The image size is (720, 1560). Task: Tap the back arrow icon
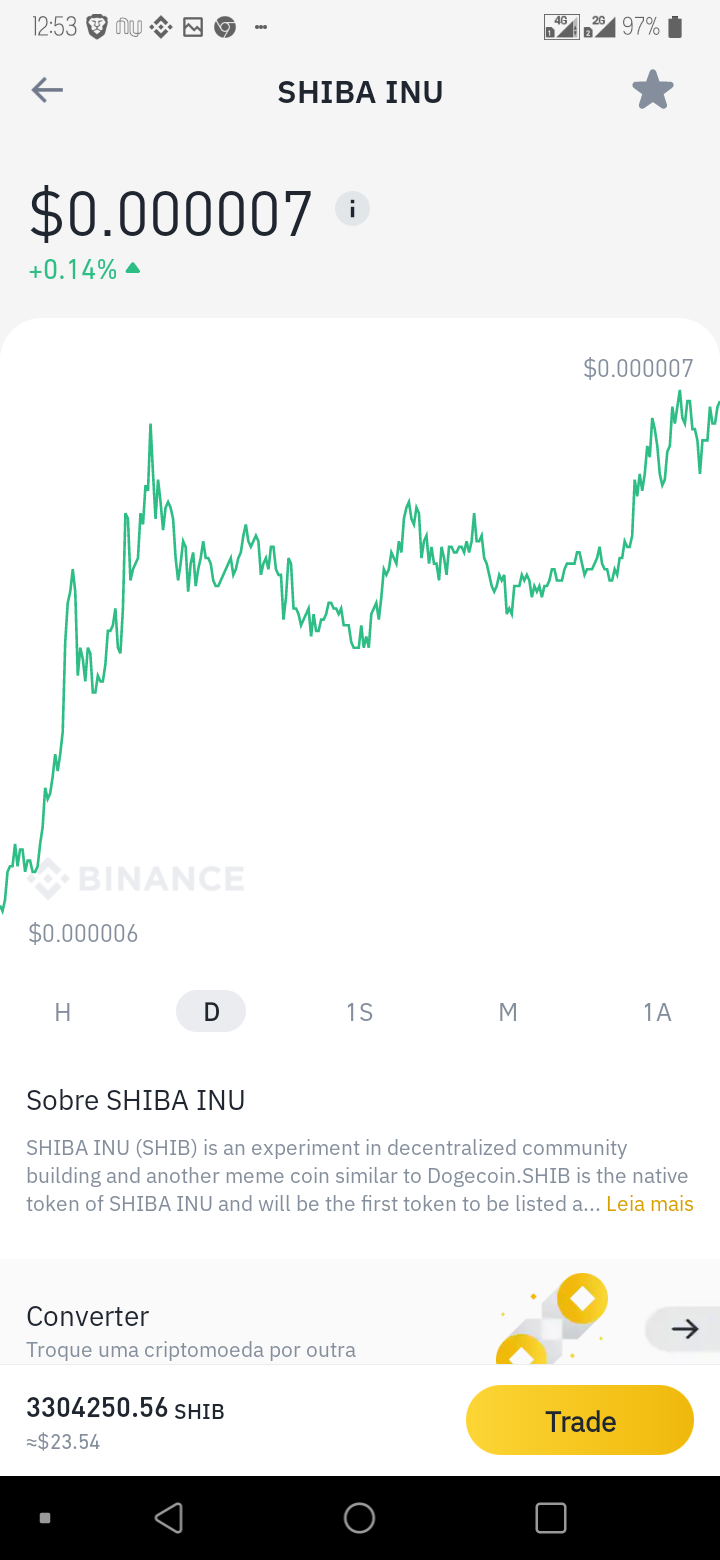(47, 91)
